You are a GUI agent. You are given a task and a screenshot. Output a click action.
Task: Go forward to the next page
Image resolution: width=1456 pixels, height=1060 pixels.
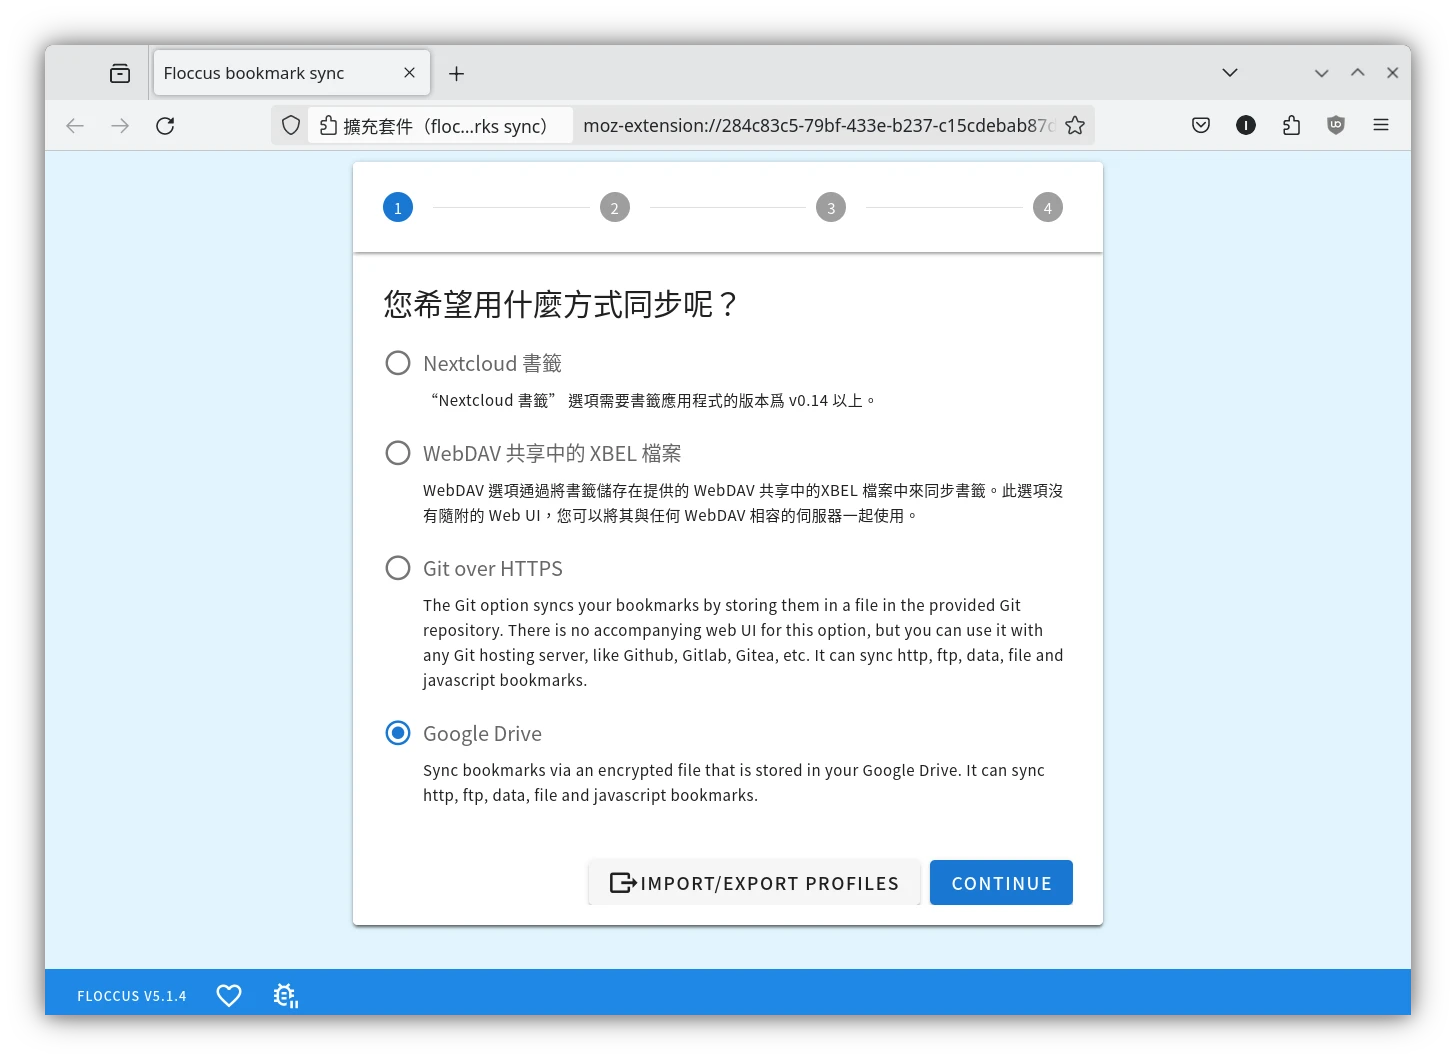(120, 125)
